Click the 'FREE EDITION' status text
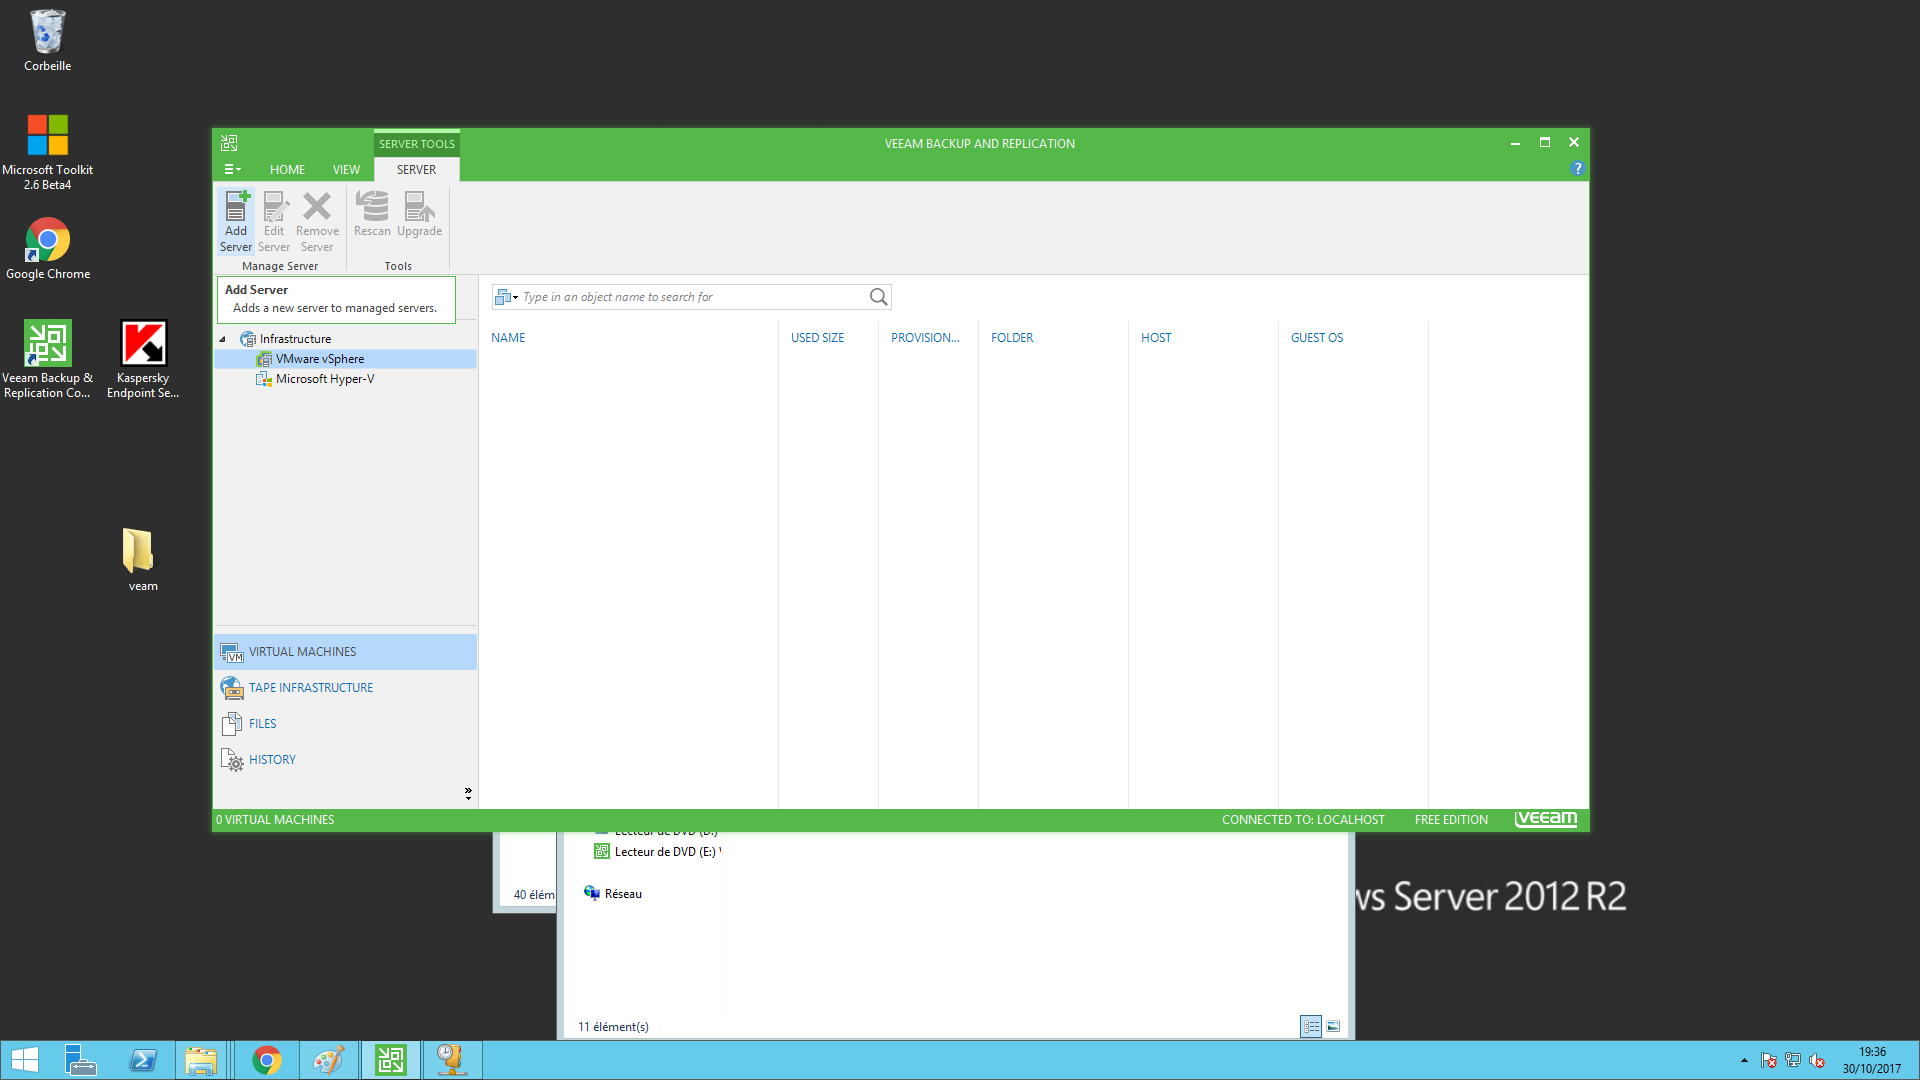Viewport: 1920px width, 1080px height. 1451,820
